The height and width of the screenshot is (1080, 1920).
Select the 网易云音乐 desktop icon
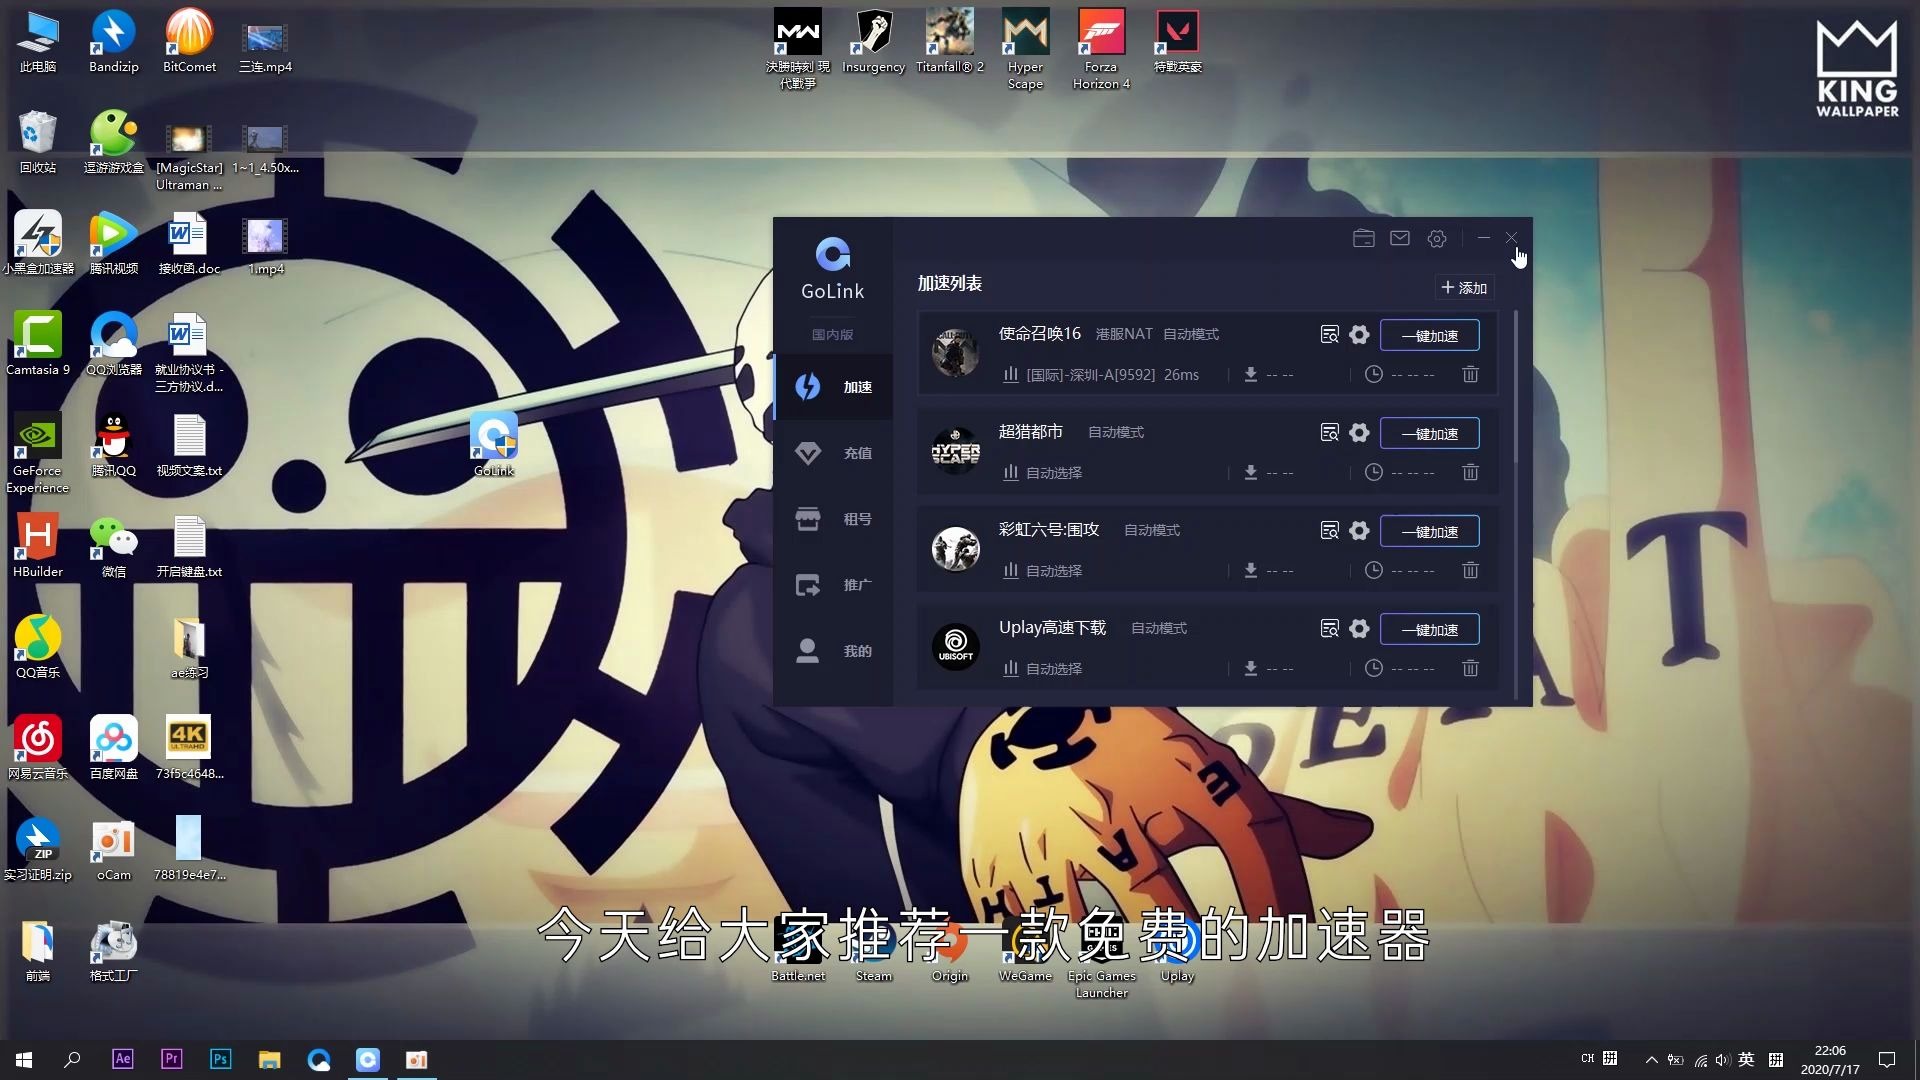[38, 749]
